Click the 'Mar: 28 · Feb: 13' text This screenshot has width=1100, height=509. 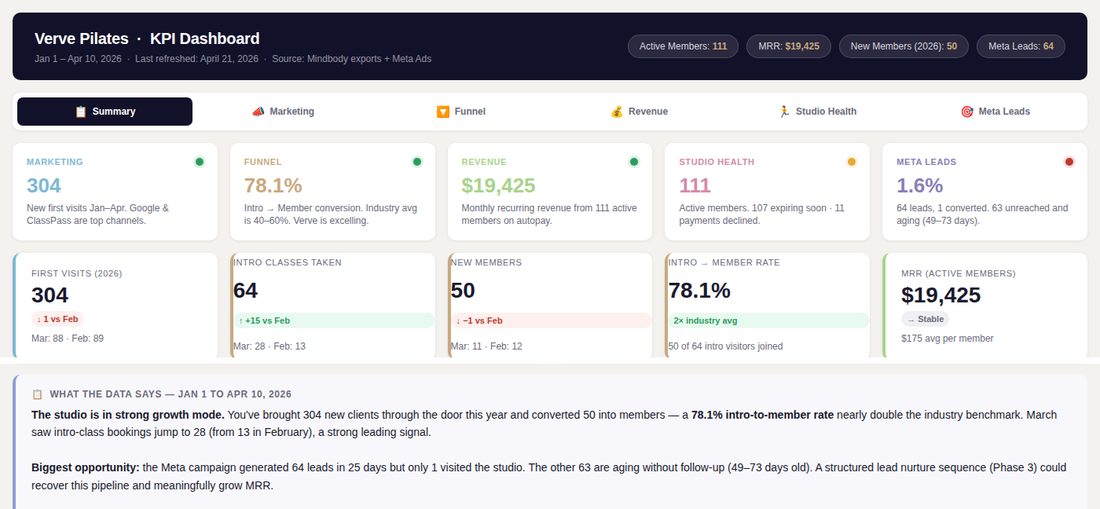(269, 346)
